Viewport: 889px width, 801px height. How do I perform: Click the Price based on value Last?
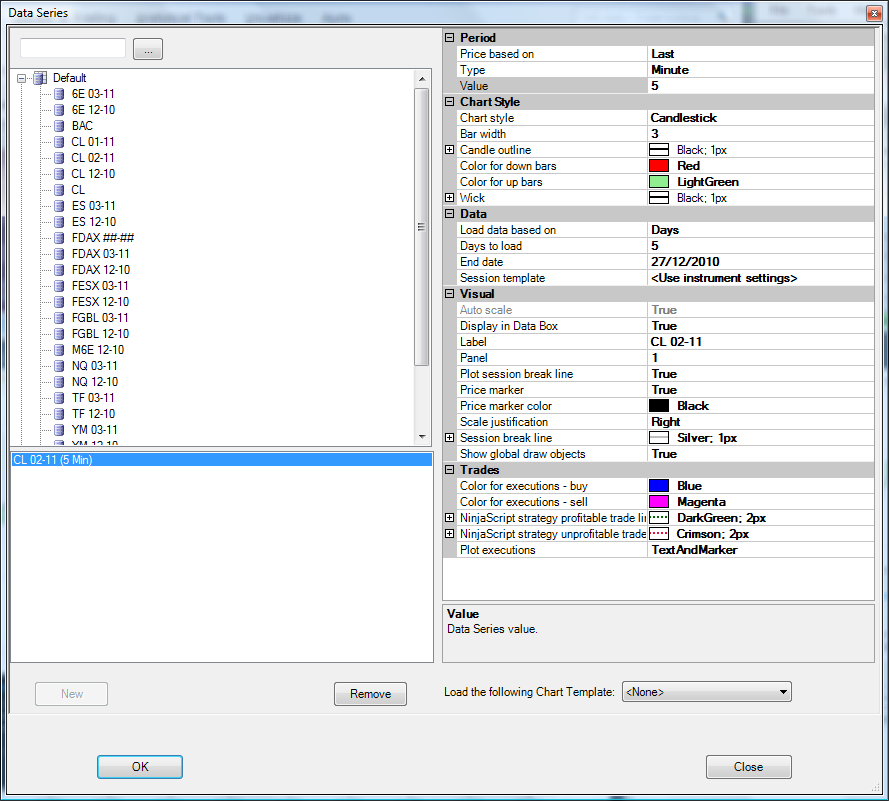[761, 54]
